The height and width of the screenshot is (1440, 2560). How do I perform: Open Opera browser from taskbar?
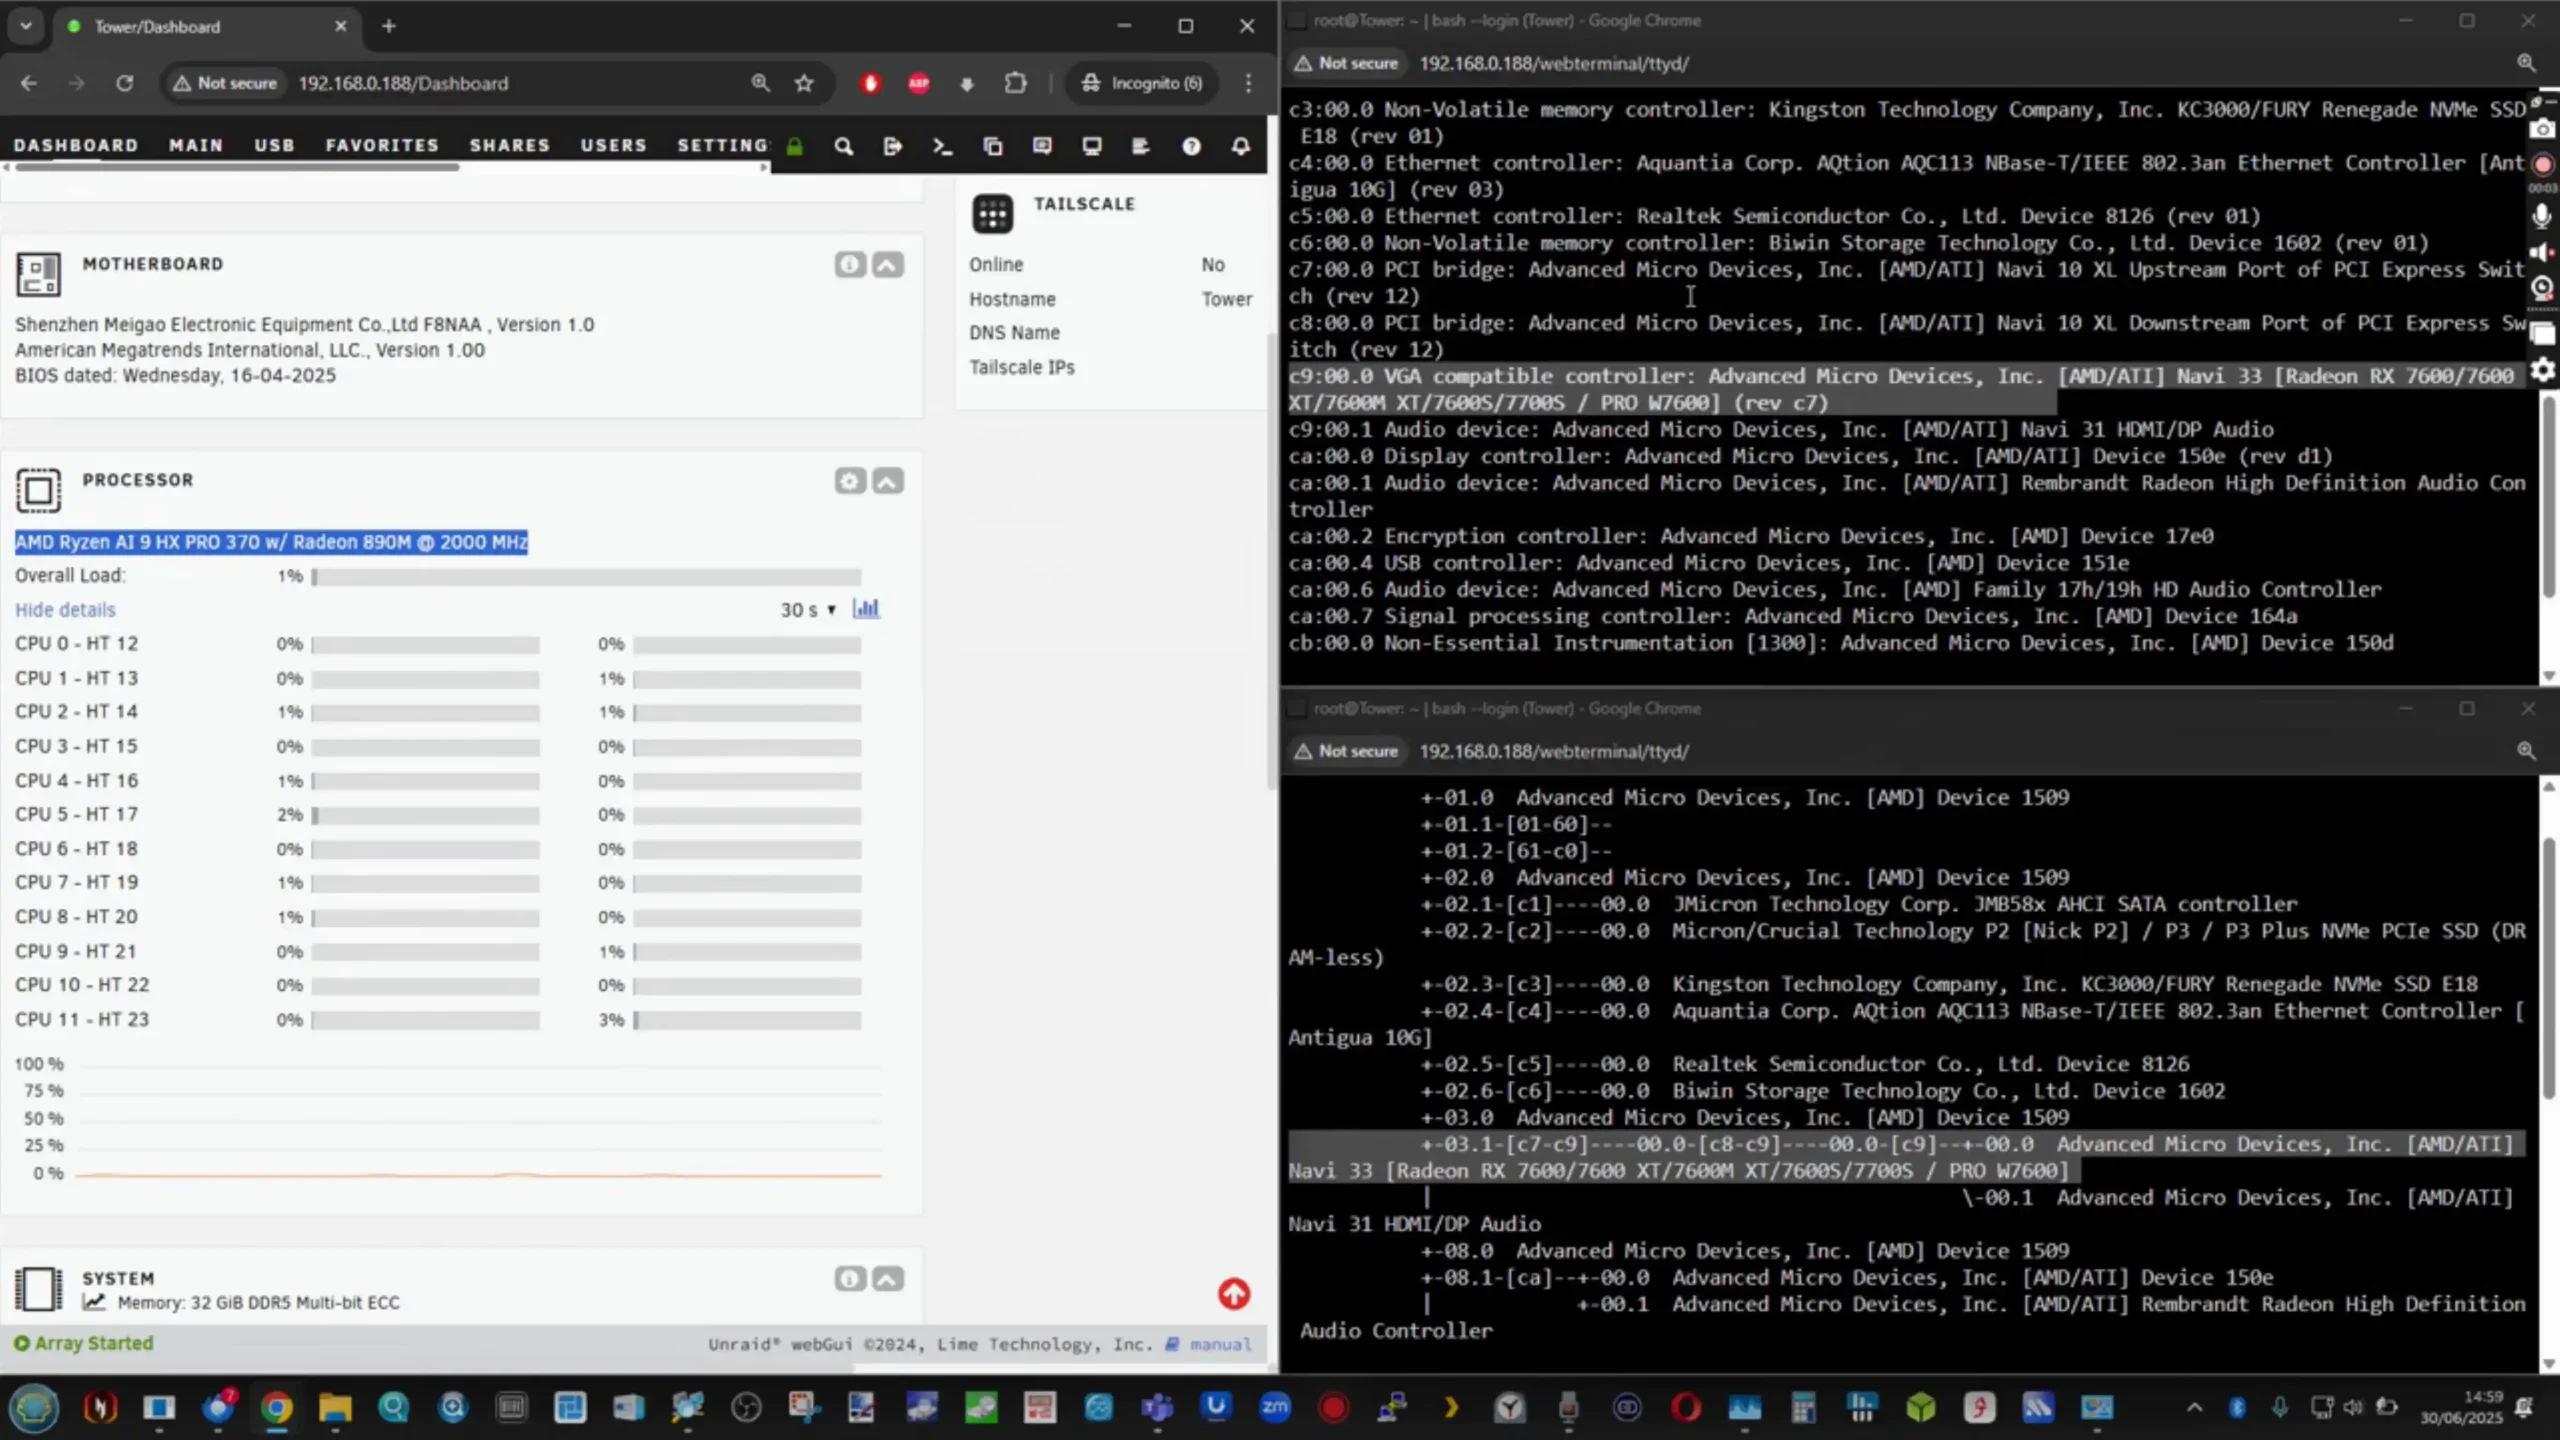(x=1686, y=1408)
